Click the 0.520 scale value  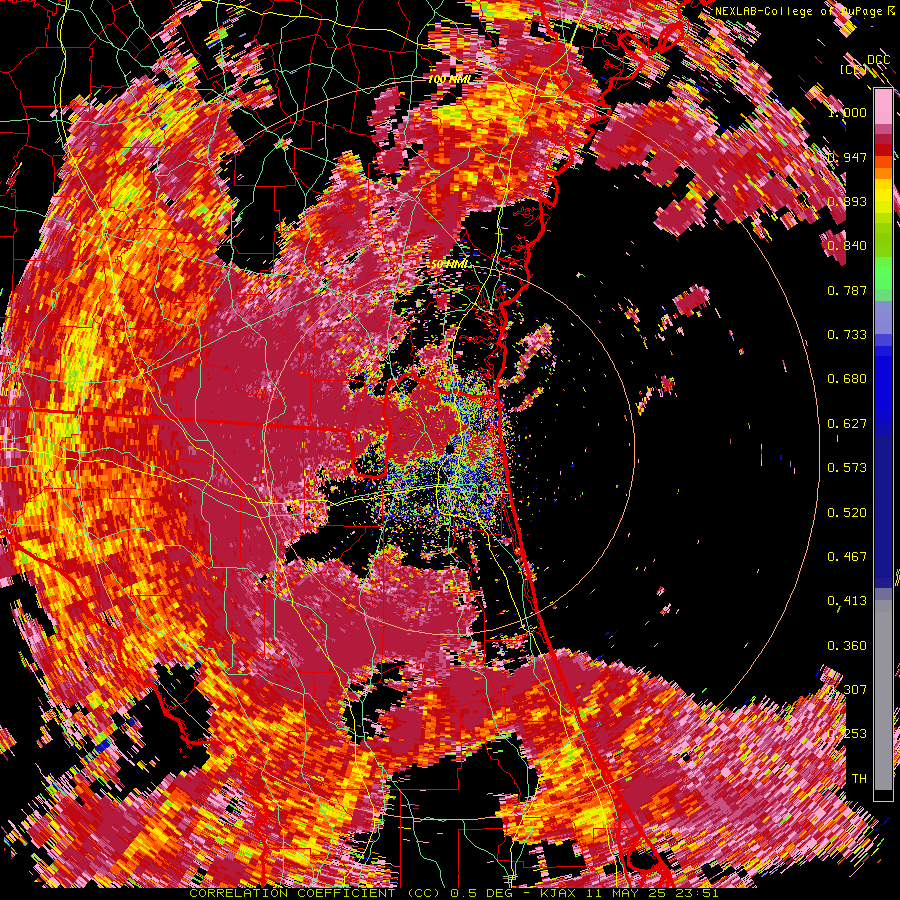point(847,513)
